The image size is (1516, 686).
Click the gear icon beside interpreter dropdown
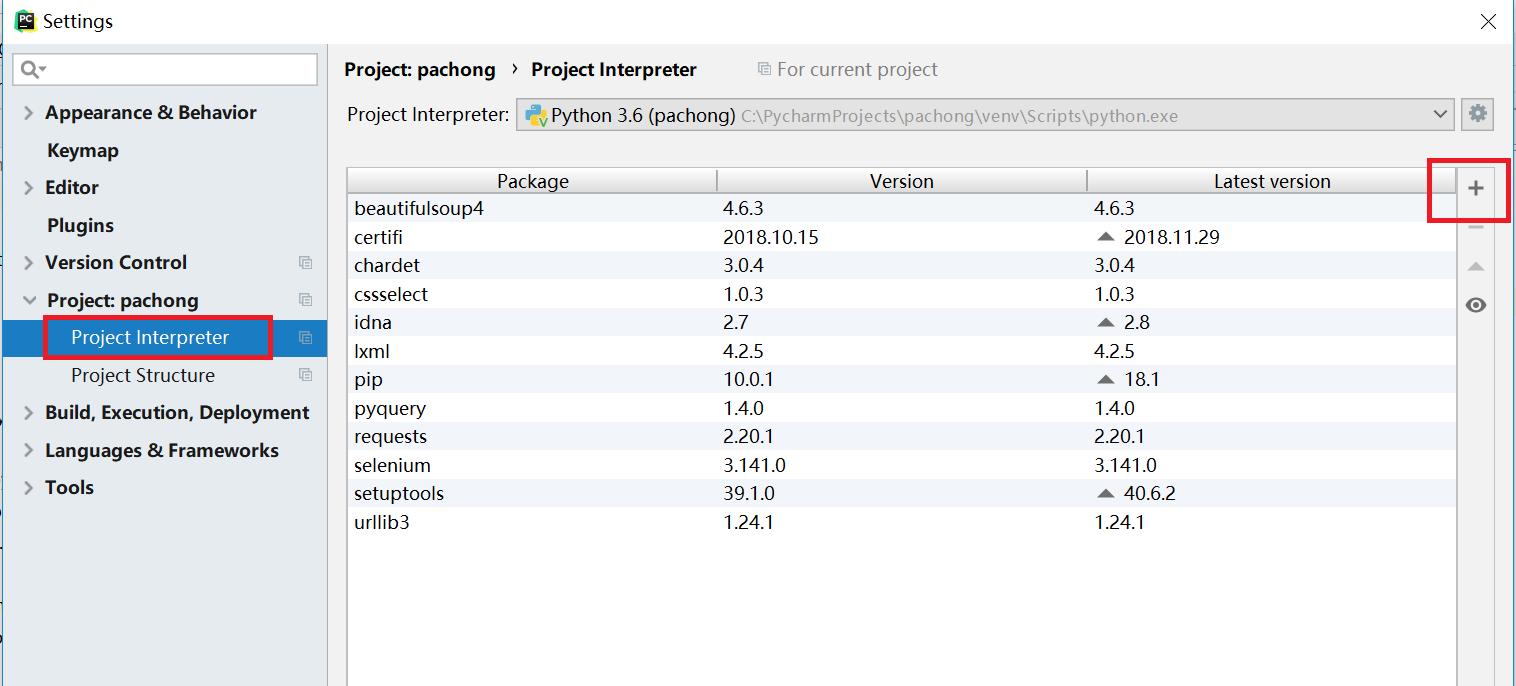point(1477,114)
